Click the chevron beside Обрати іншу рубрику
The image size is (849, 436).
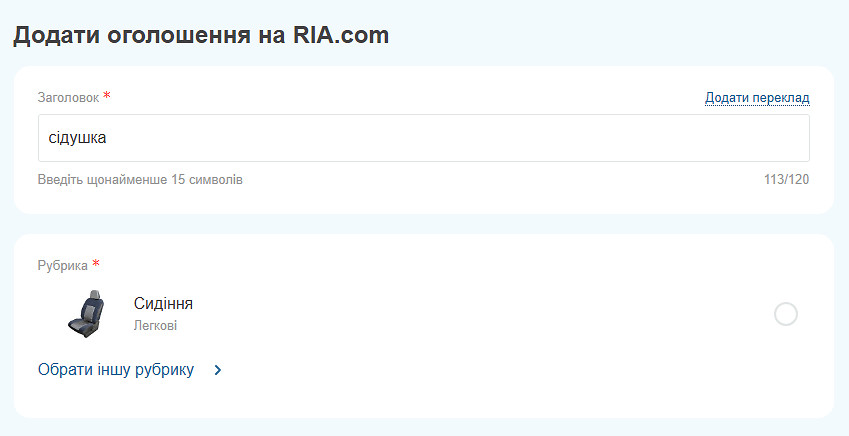(218, 370)
